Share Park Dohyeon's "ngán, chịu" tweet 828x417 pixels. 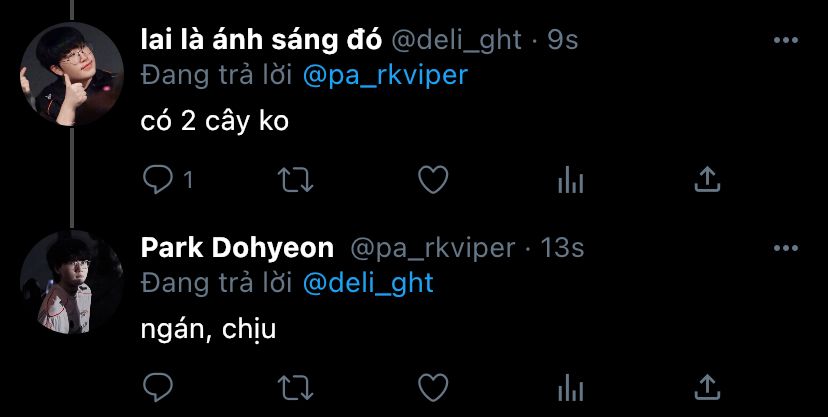707,388
